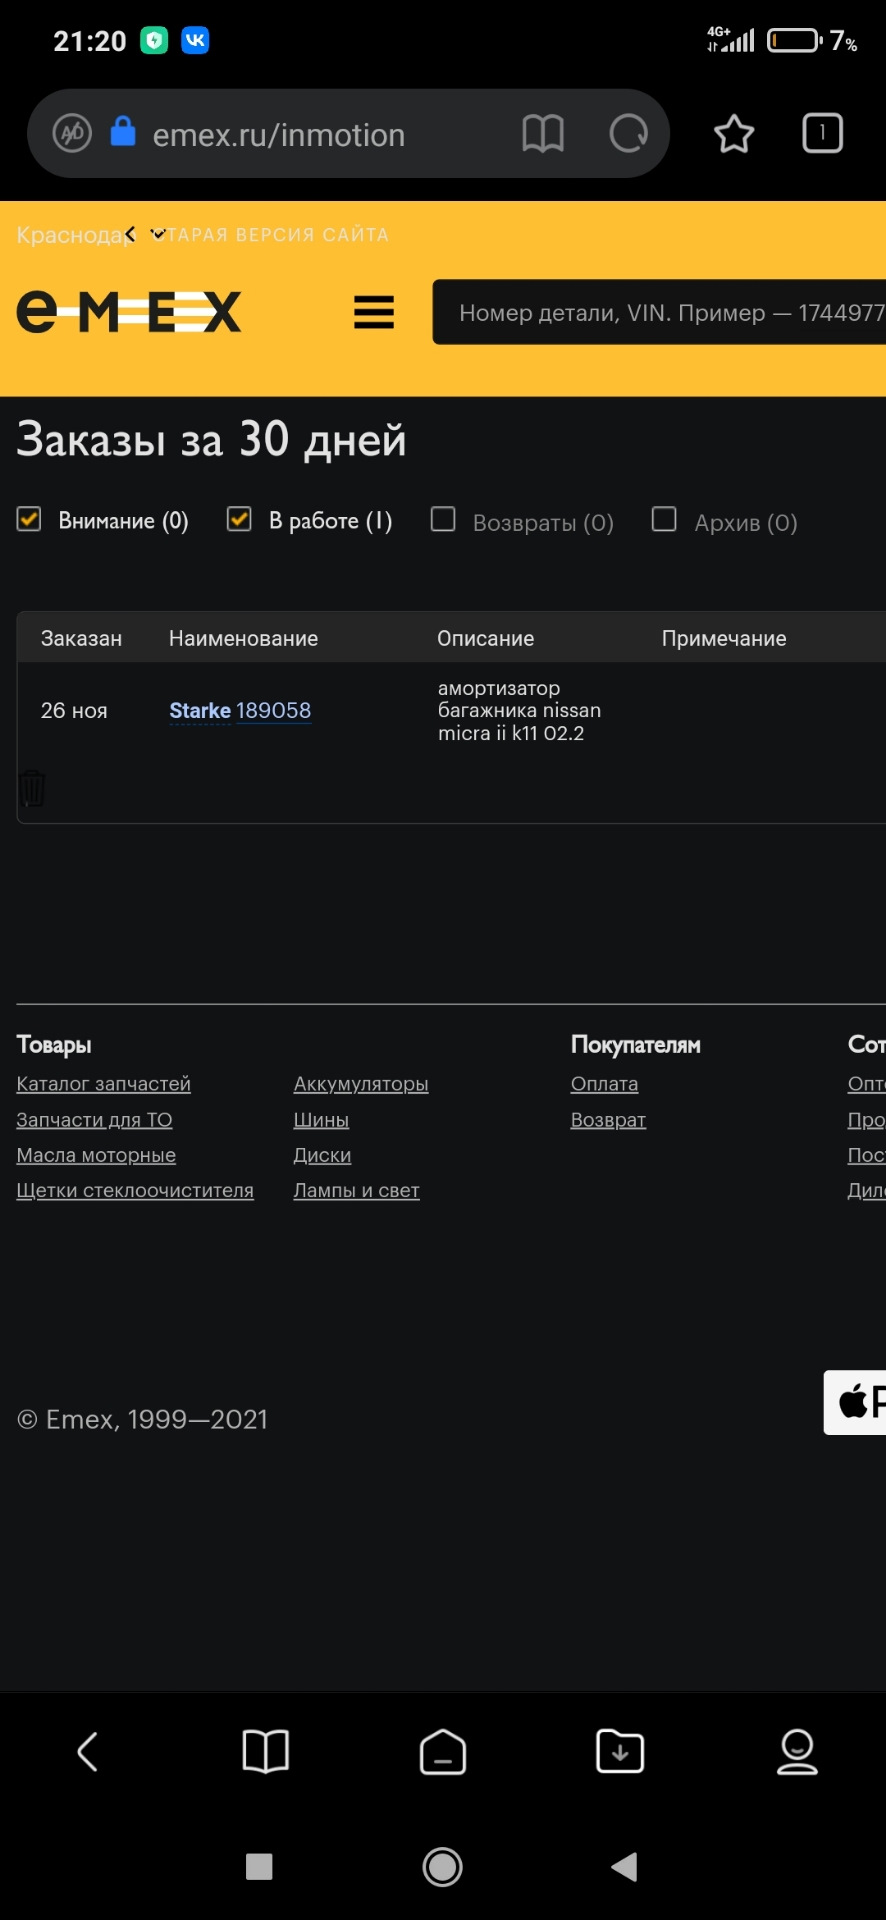Go to browser home icon in bottom bar
Viewport: 886px width, 1920px height.
[x=443, y=1751]
